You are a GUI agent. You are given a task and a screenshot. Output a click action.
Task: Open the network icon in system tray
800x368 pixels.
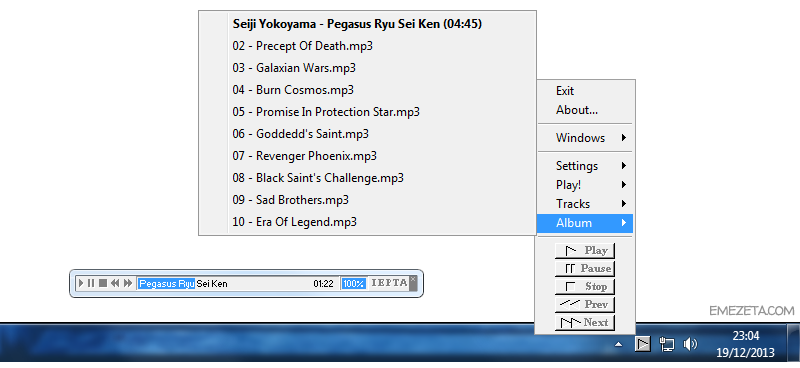click(x=666, y=345)
